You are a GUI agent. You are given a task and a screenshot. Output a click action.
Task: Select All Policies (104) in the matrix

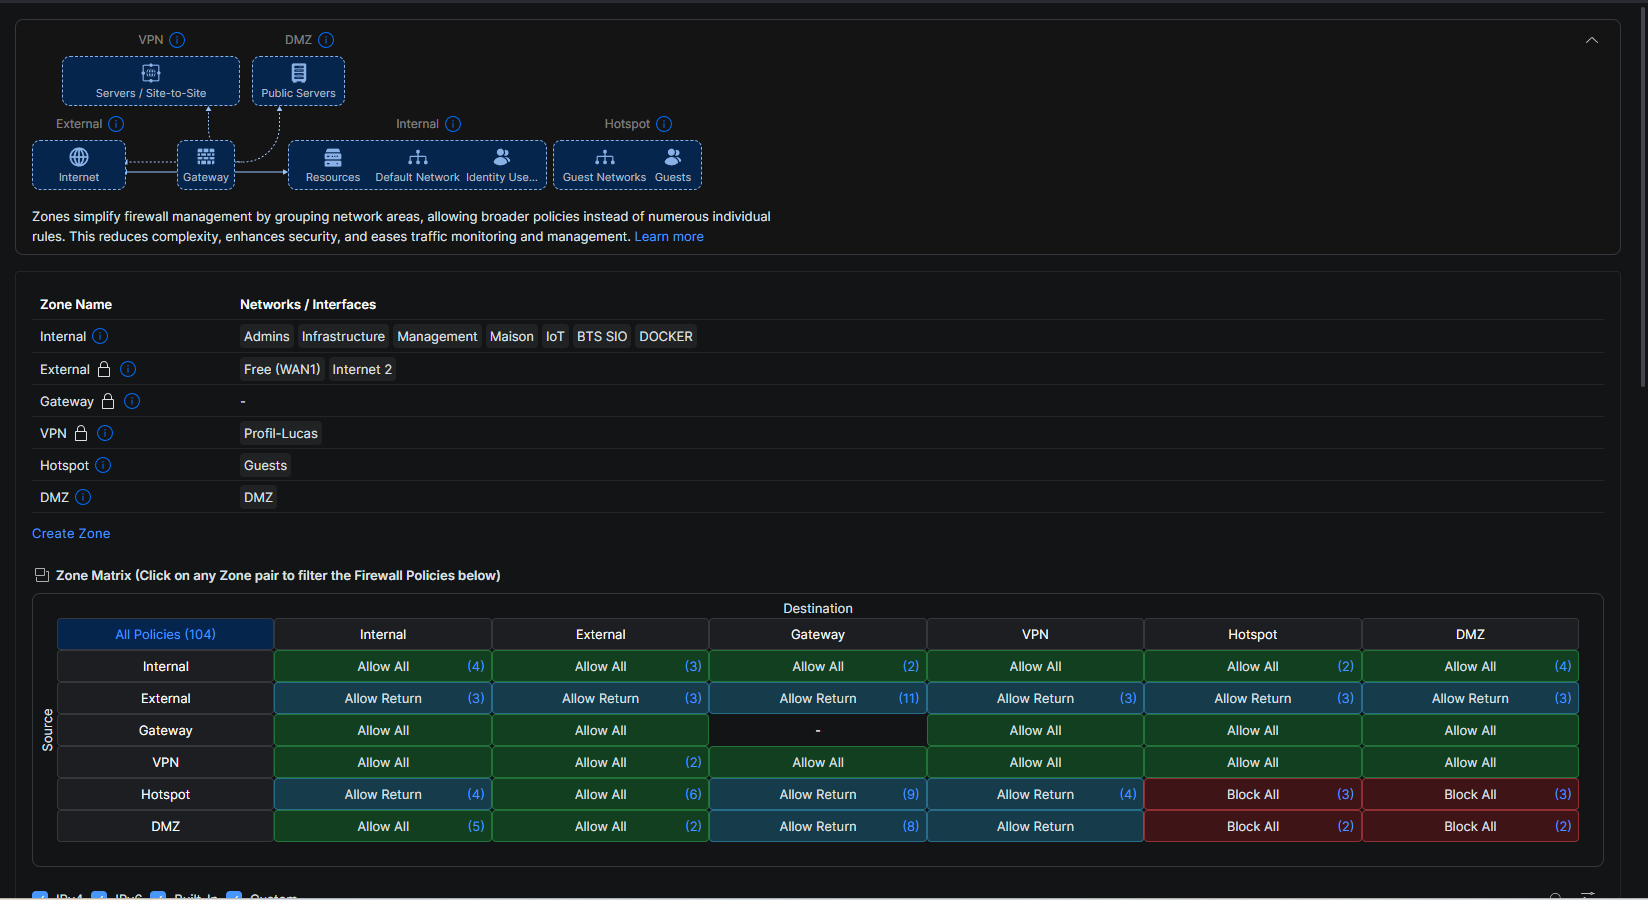click(165, 634)
